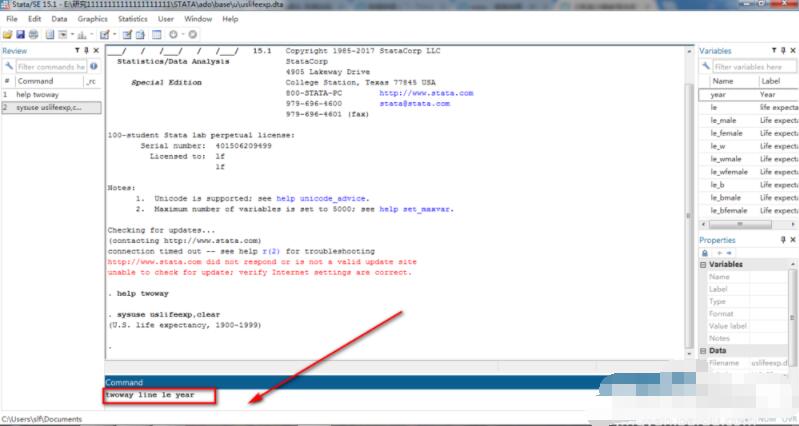Open the Do-file Editor dropdown arrow
The width and height of the screenshot is (799, 426).
[x=115, y=35]
